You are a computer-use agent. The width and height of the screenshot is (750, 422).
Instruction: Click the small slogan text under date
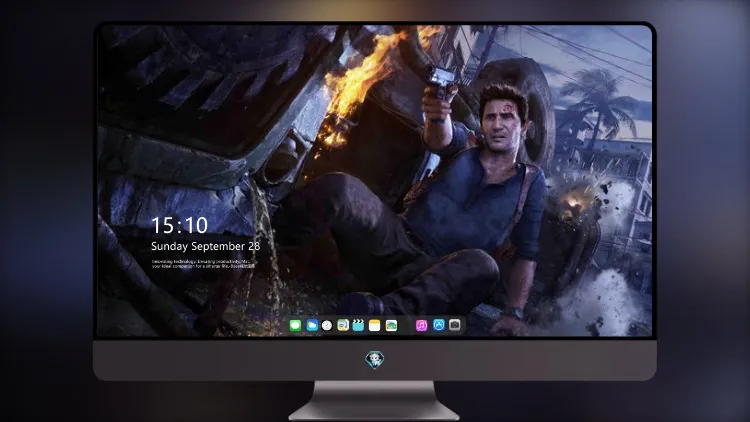[x=203, y=264]
